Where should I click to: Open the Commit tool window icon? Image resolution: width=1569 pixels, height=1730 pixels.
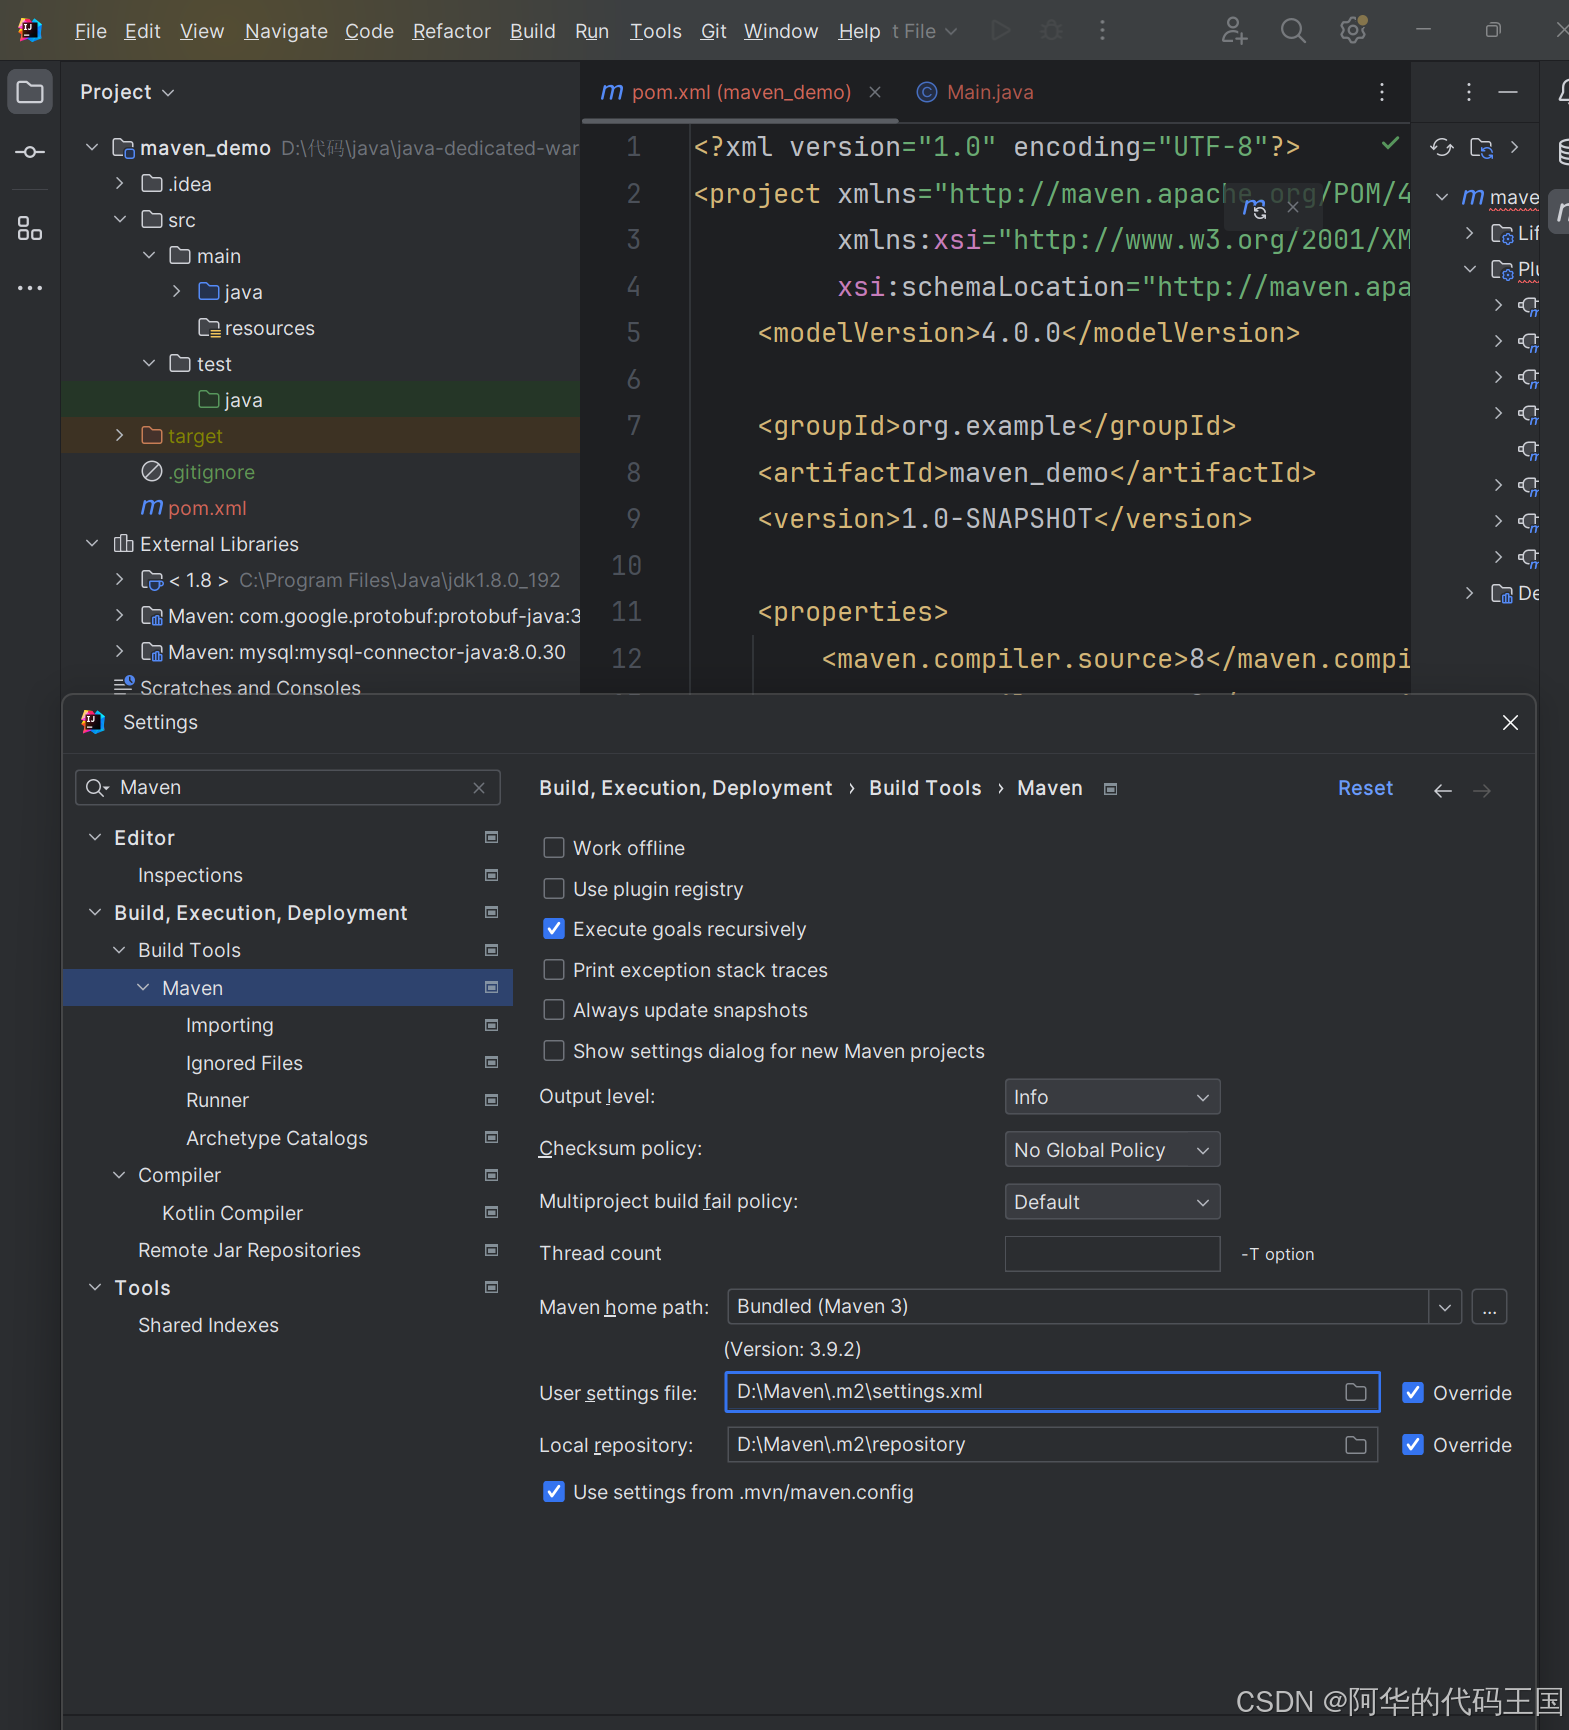[30, 152]
